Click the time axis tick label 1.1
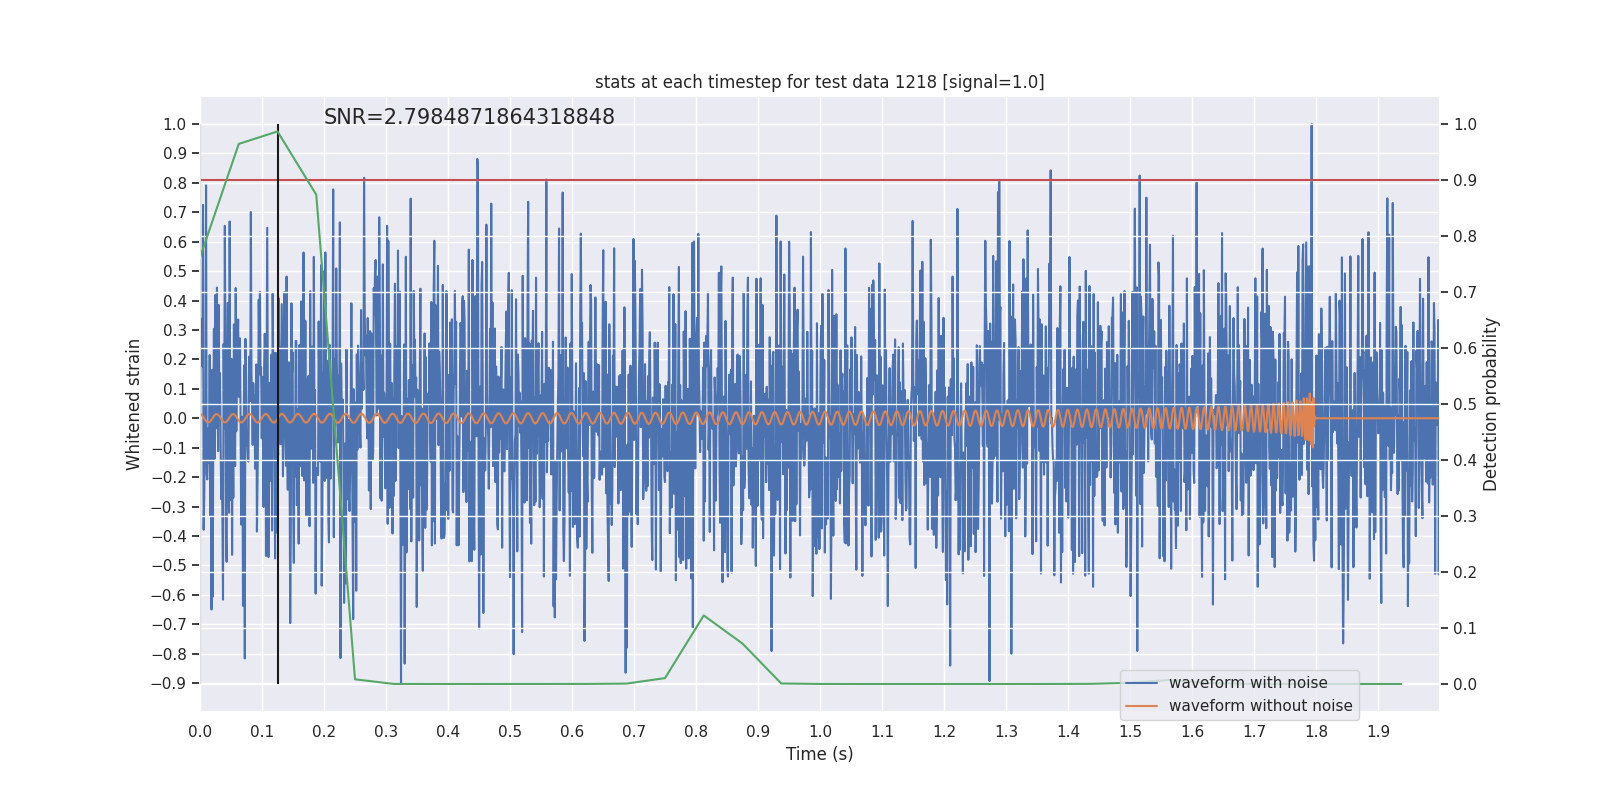Image resolution: width=1600 pixels, height=800 pixels. coord(882,732)
